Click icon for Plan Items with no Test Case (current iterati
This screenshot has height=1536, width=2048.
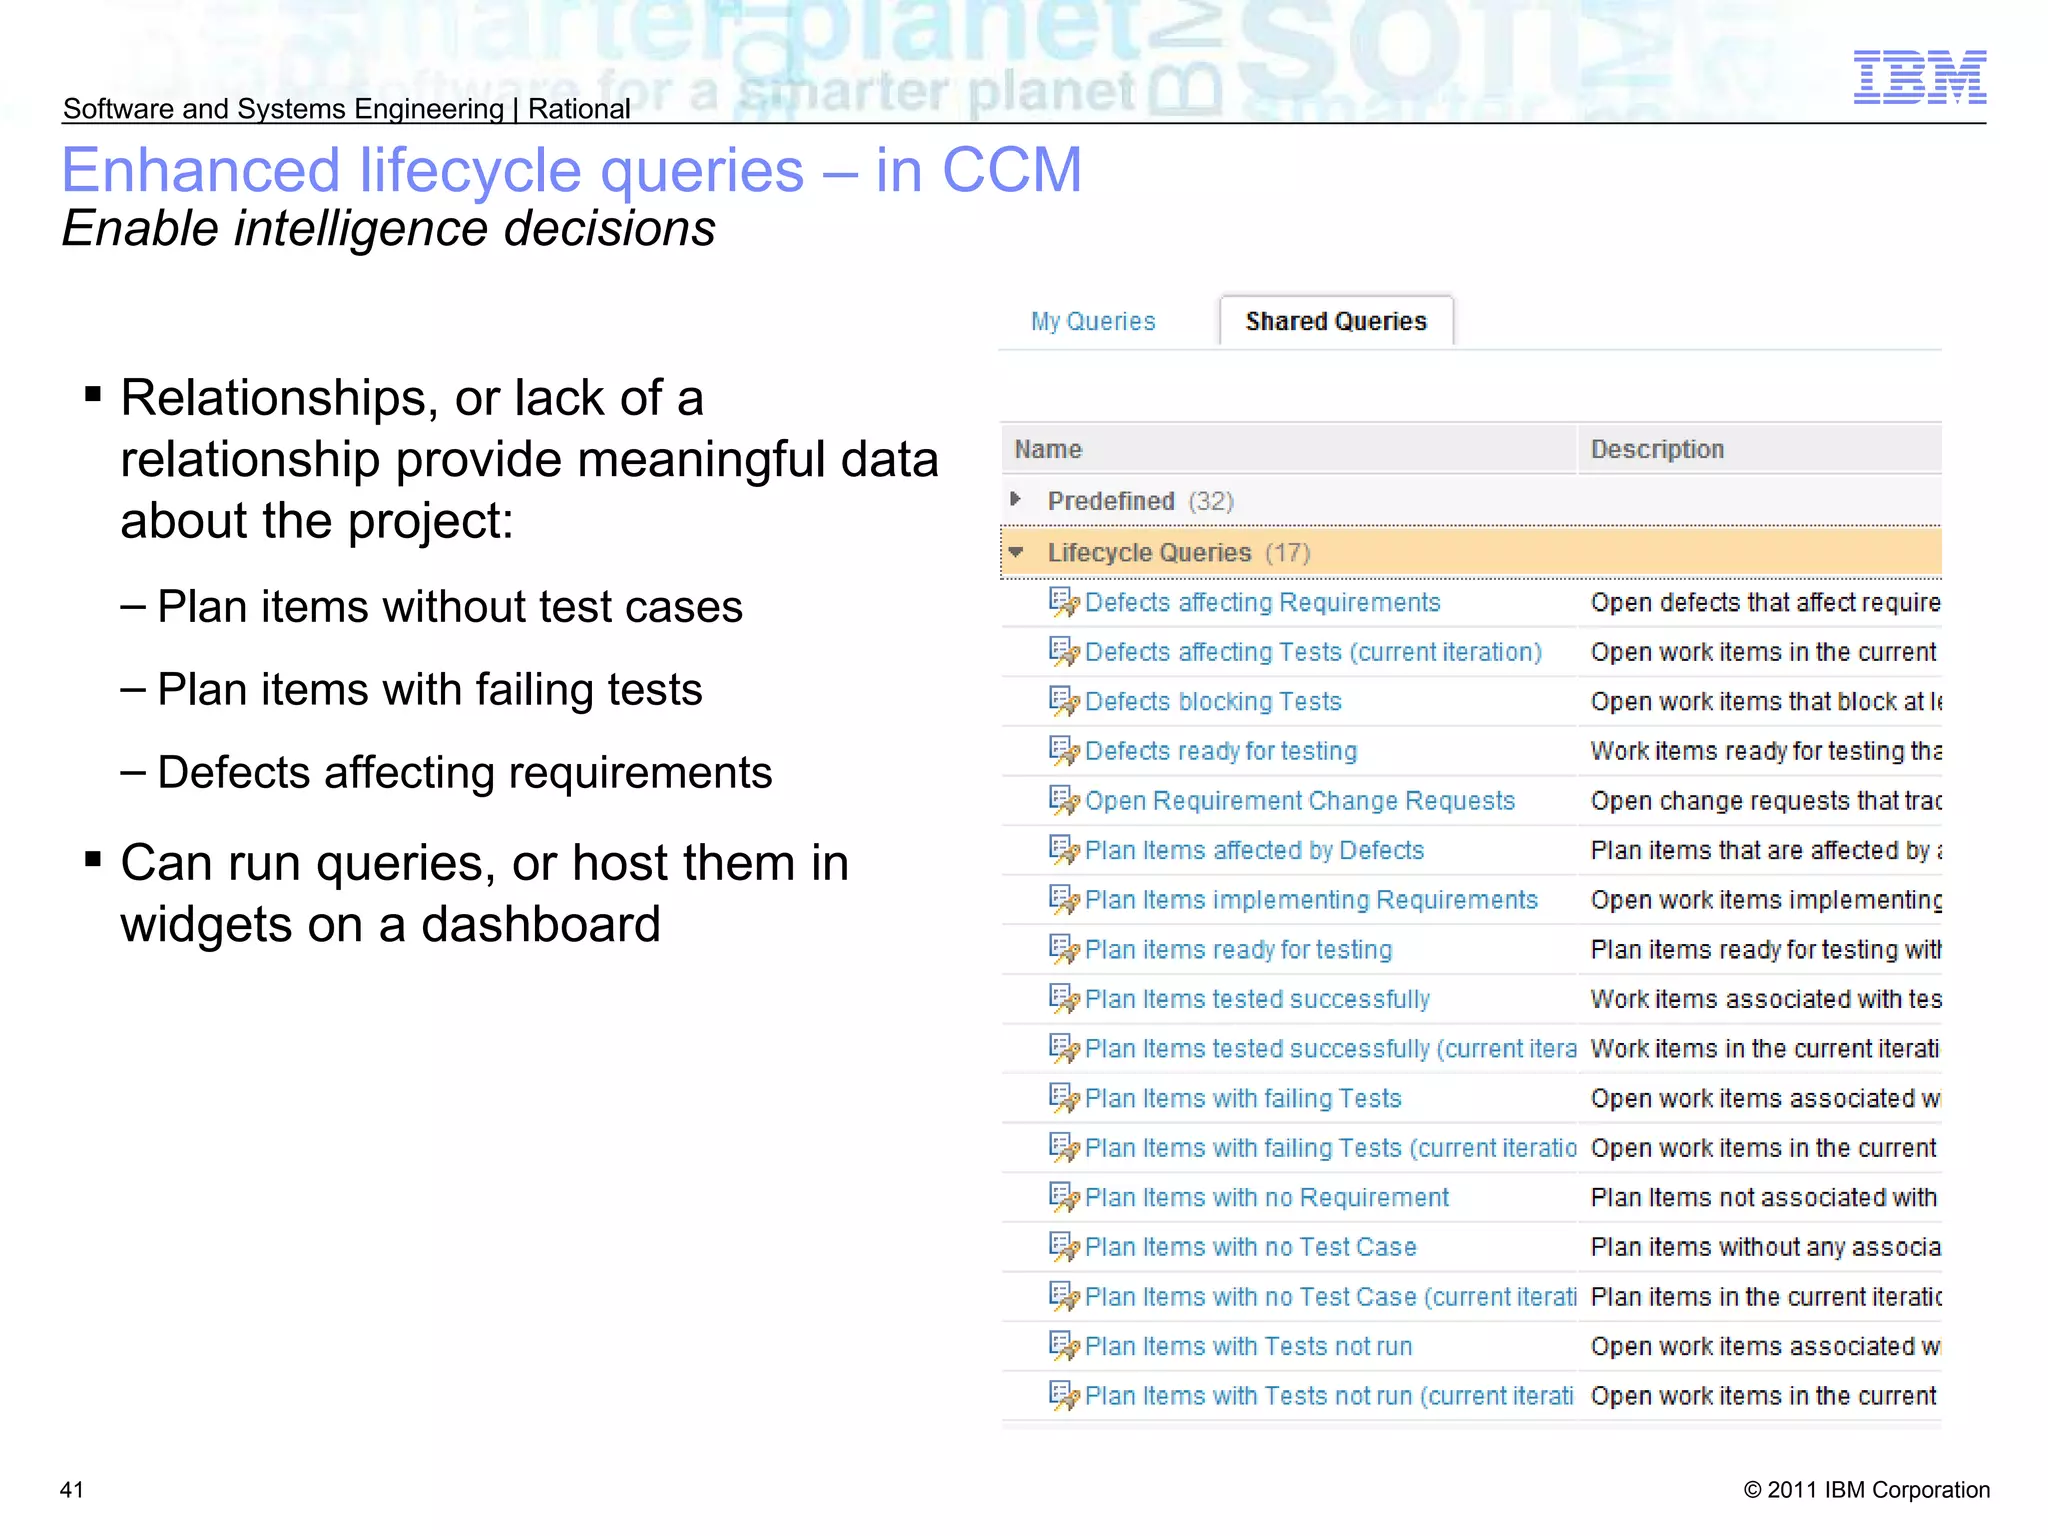(x=1064, y=1297)
